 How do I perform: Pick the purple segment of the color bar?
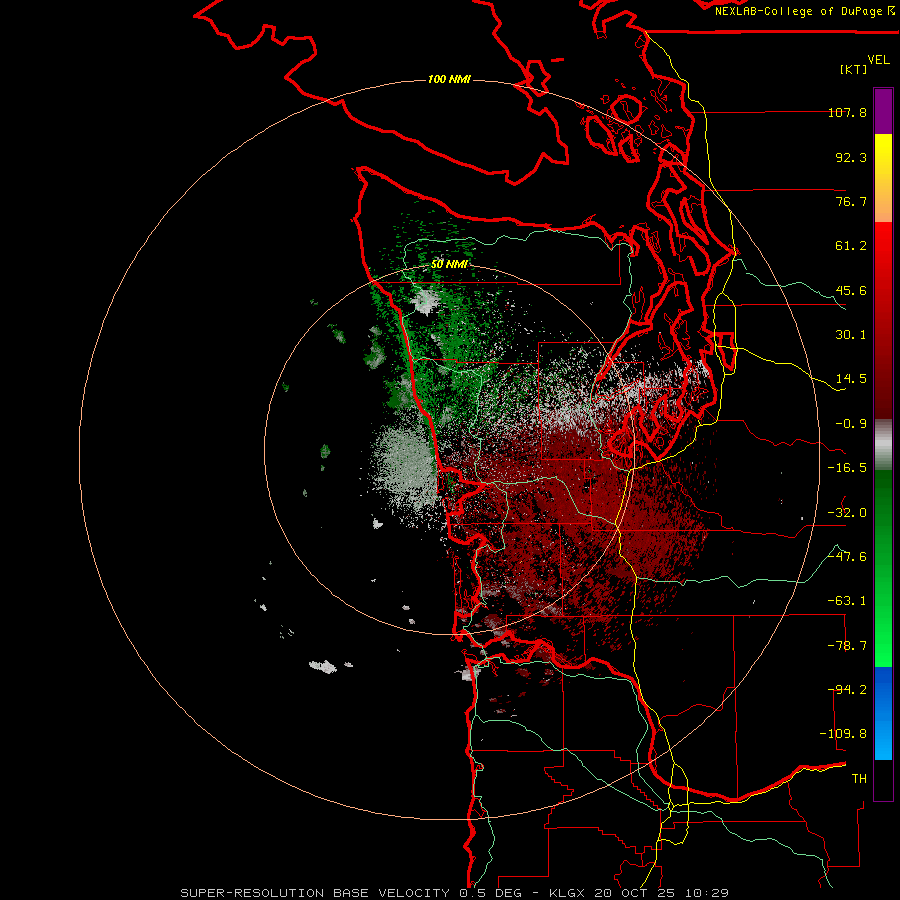pos(883,111)
